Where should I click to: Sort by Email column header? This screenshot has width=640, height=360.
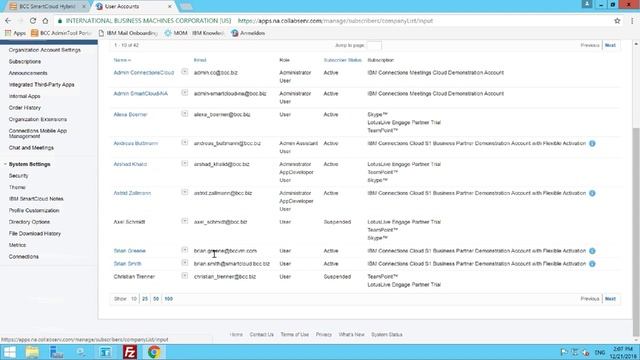coord(200,60)
